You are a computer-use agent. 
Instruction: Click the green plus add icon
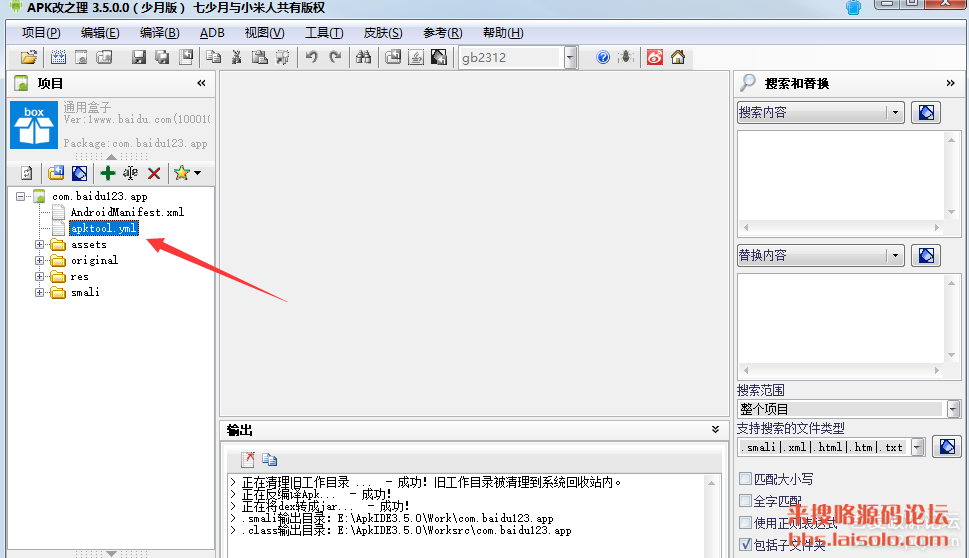(108, 173)
